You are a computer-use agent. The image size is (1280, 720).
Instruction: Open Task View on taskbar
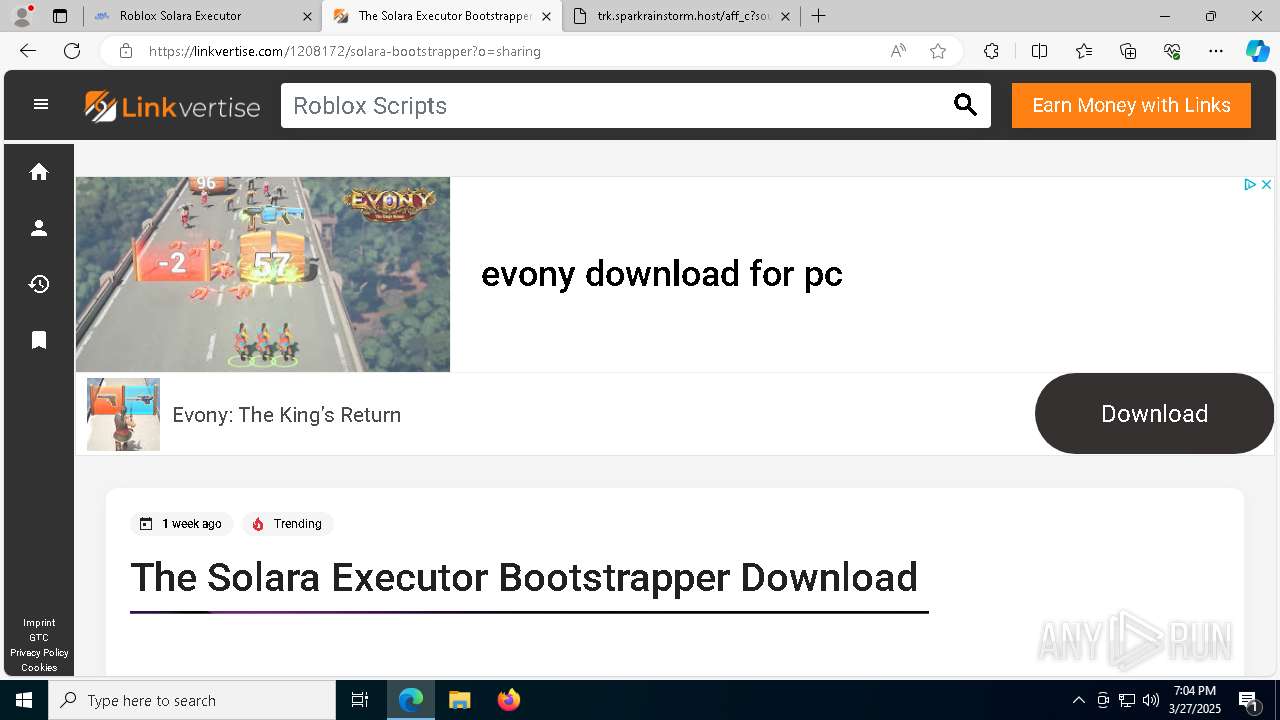coord(360,700)
